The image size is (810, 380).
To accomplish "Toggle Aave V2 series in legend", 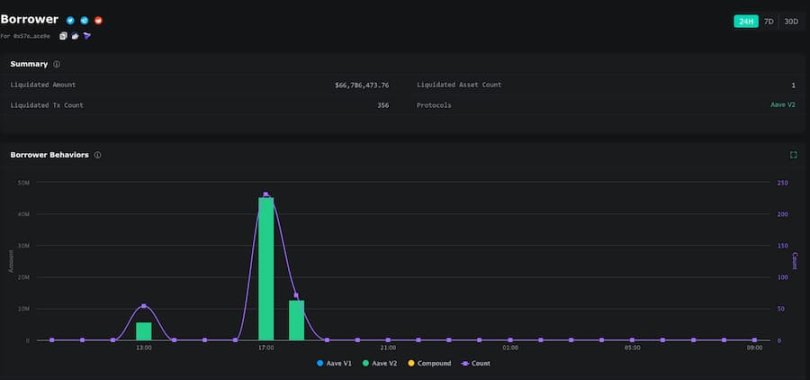I will pyautogui.click(x=380, y=363).
